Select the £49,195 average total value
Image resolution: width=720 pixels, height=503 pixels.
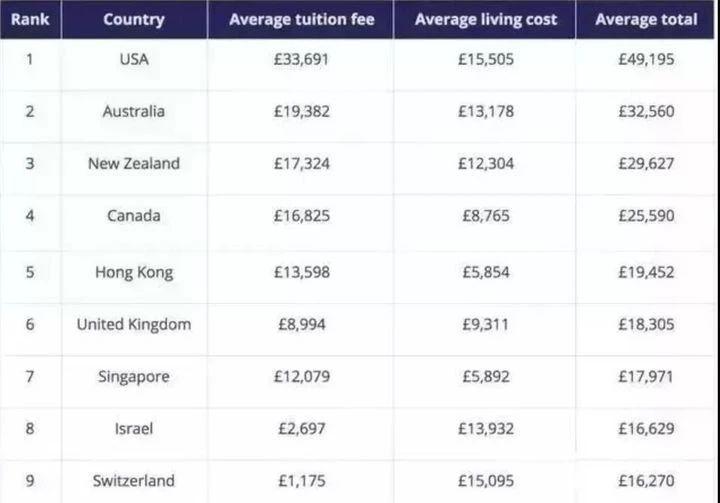pos(646,59)
